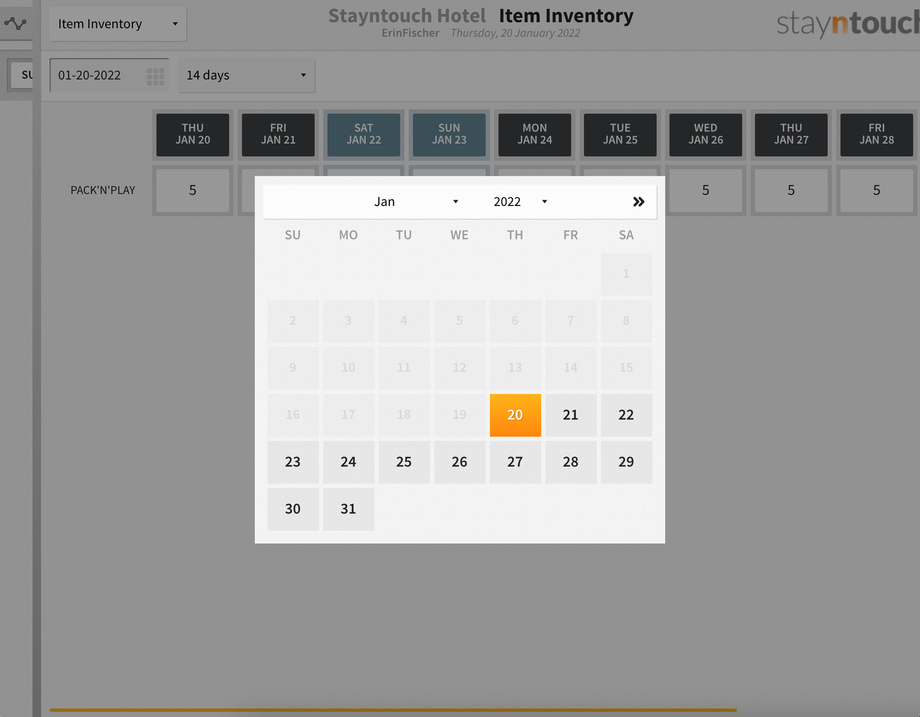The image size is (920, 717).
Task: Click the WED JAN 26 column header
Action: (x=706, y=134)
